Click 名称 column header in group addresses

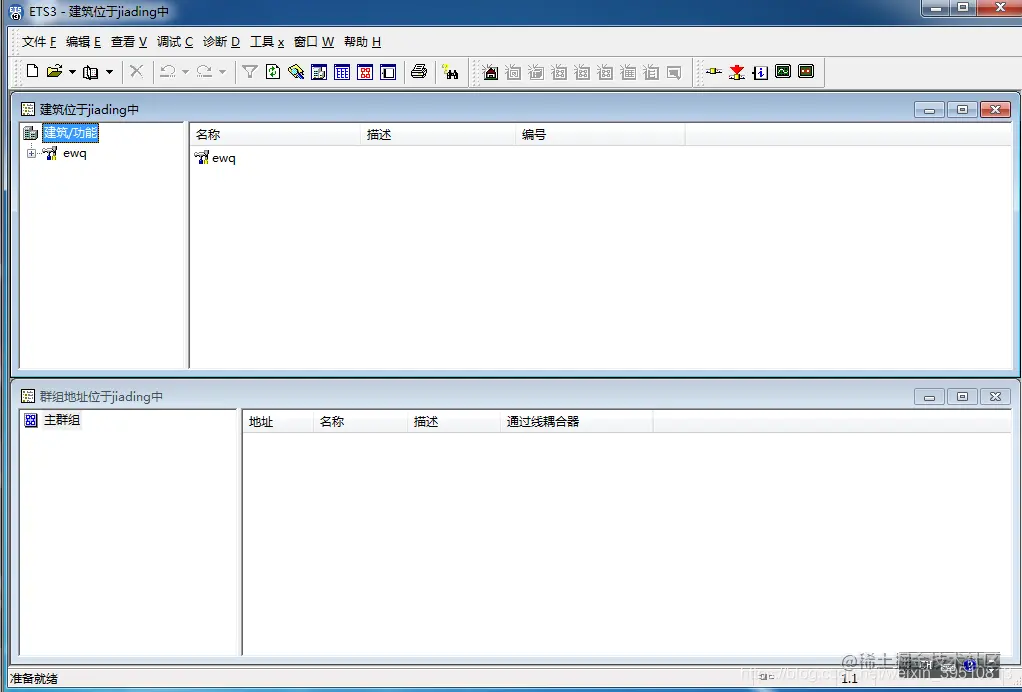361,422
